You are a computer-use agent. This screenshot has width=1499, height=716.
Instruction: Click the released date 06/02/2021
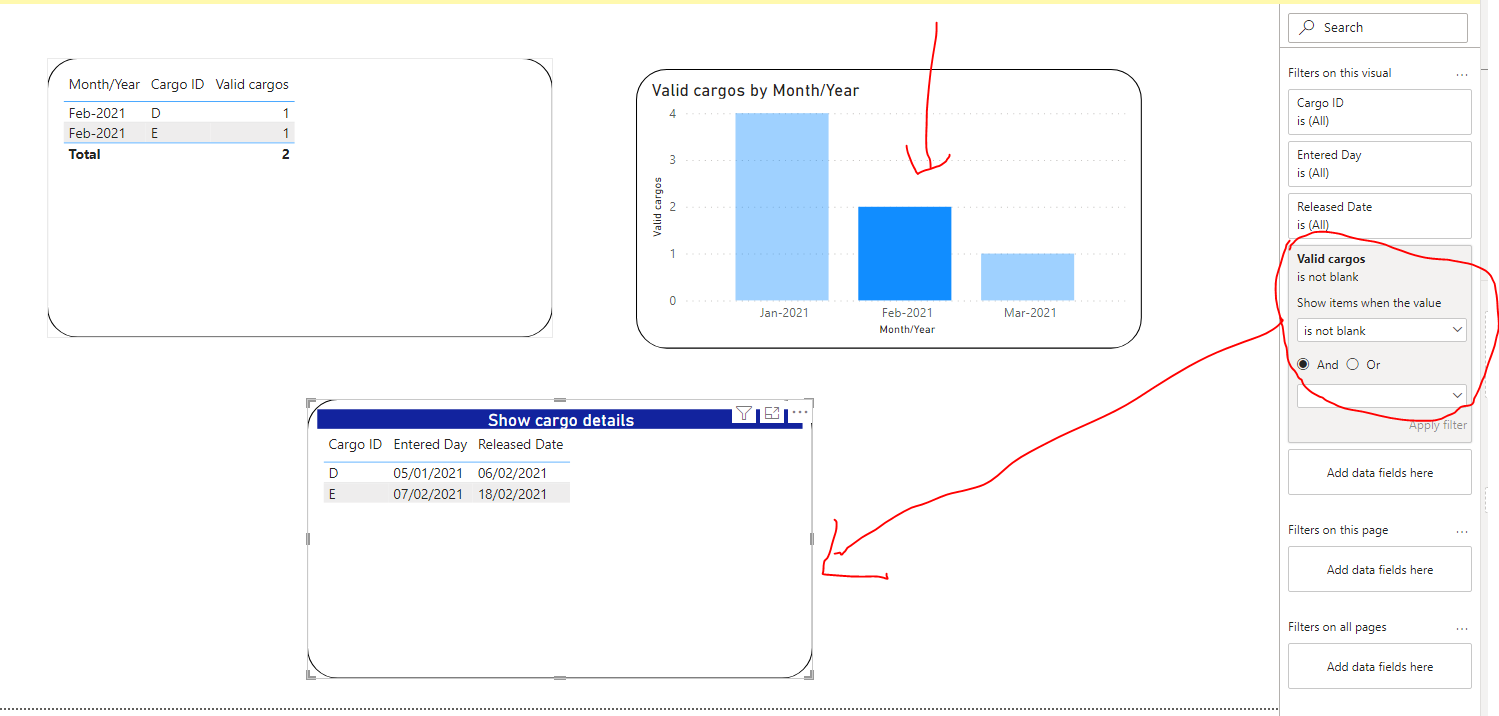[x=512, y=473]
